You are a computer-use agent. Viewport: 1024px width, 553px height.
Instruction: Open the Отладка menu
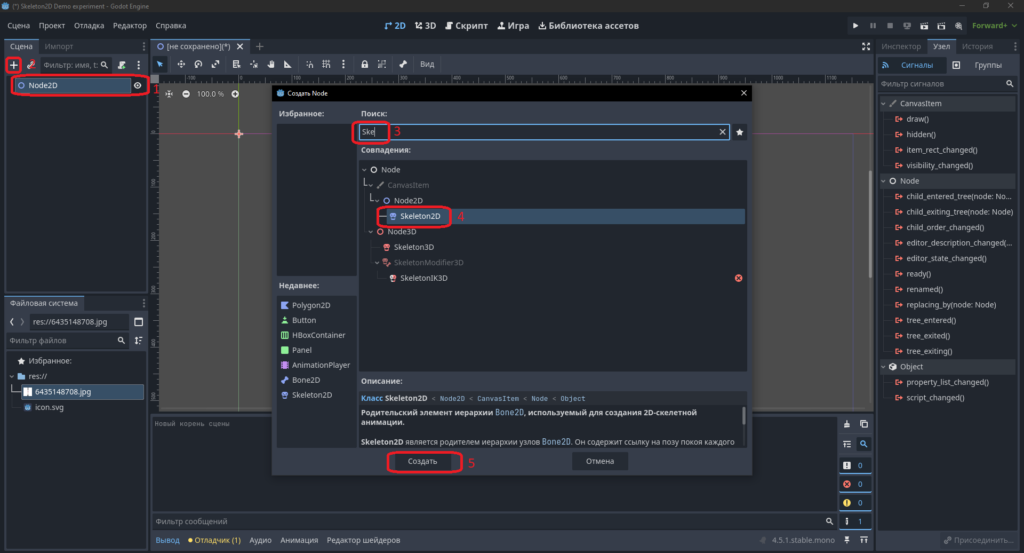tap(89, 25)
